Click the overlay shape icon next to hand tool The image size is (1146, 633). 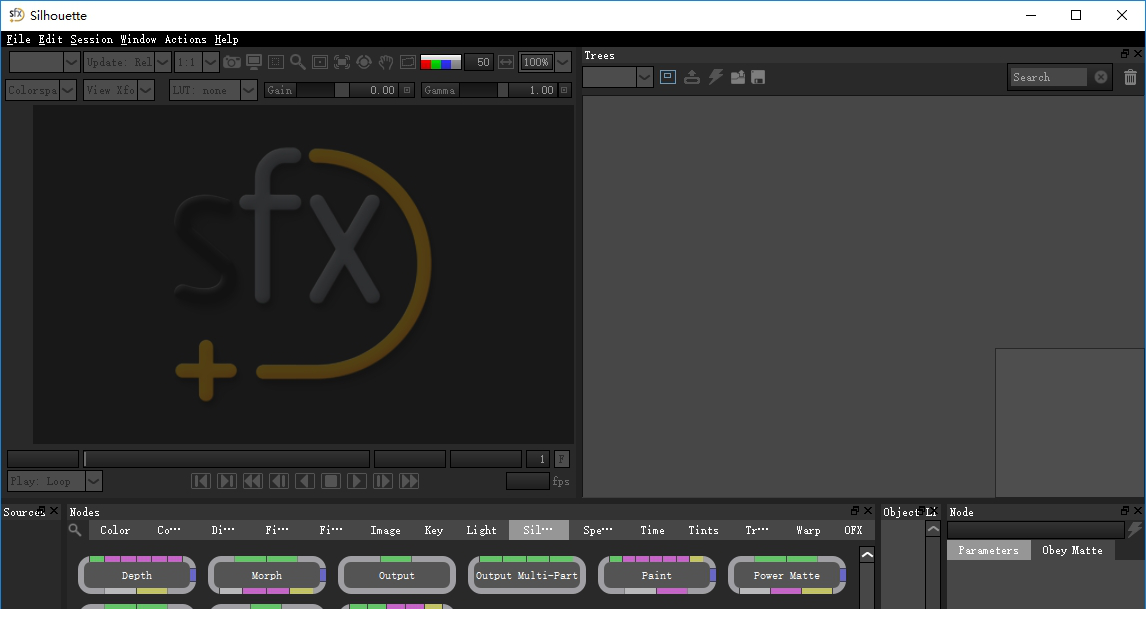(408, 62)
